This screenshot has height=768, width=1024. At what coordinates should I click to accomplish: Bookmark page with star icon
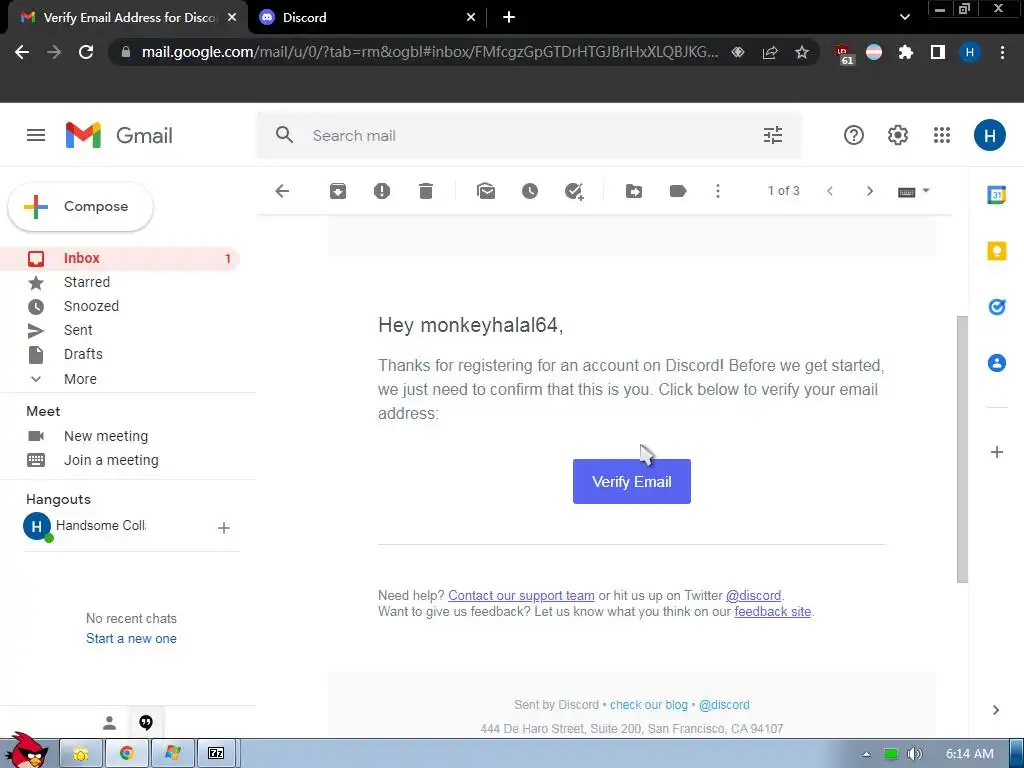point(802,52)
